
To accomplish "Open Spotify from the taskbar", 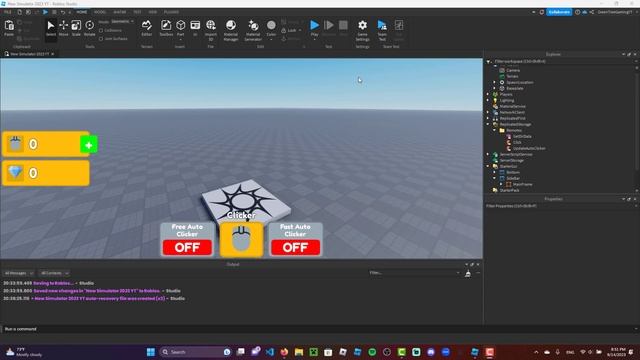I will [372, 352].
